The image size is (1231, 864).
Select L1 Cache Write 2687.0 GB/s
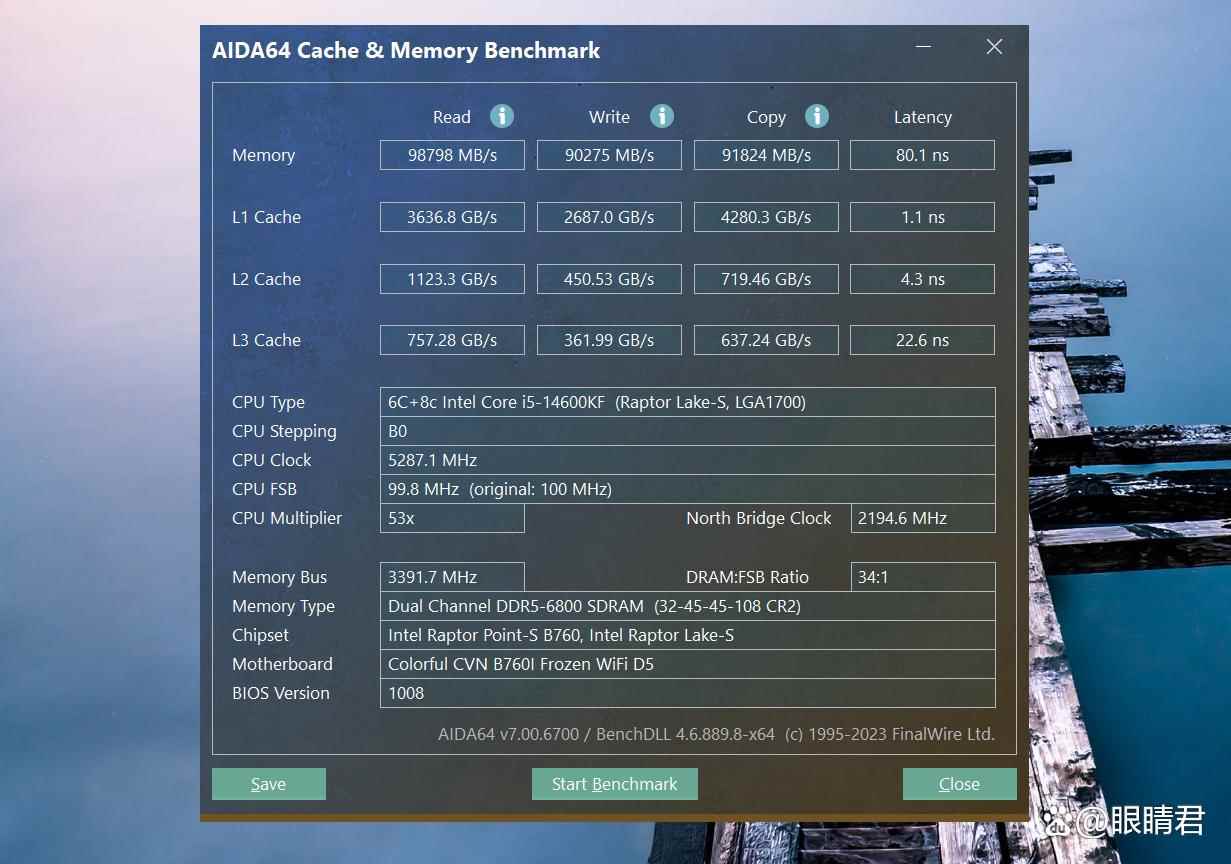click(x=609, y=217)
